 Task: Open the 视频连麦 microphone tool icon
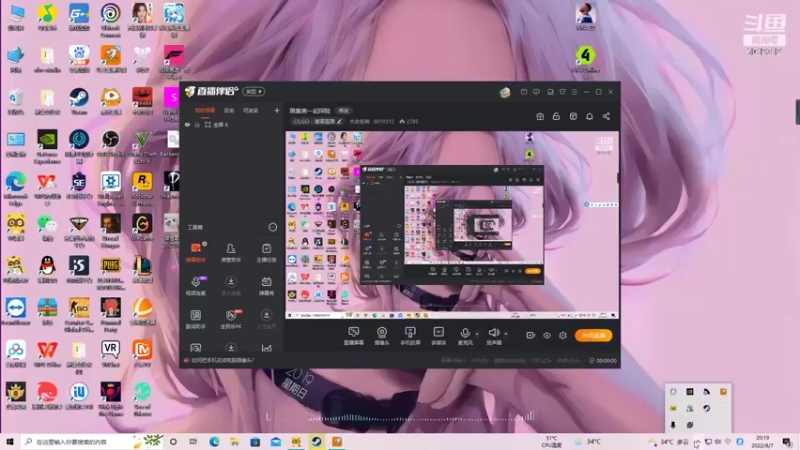pyautogui.click(x=195, y=285)
